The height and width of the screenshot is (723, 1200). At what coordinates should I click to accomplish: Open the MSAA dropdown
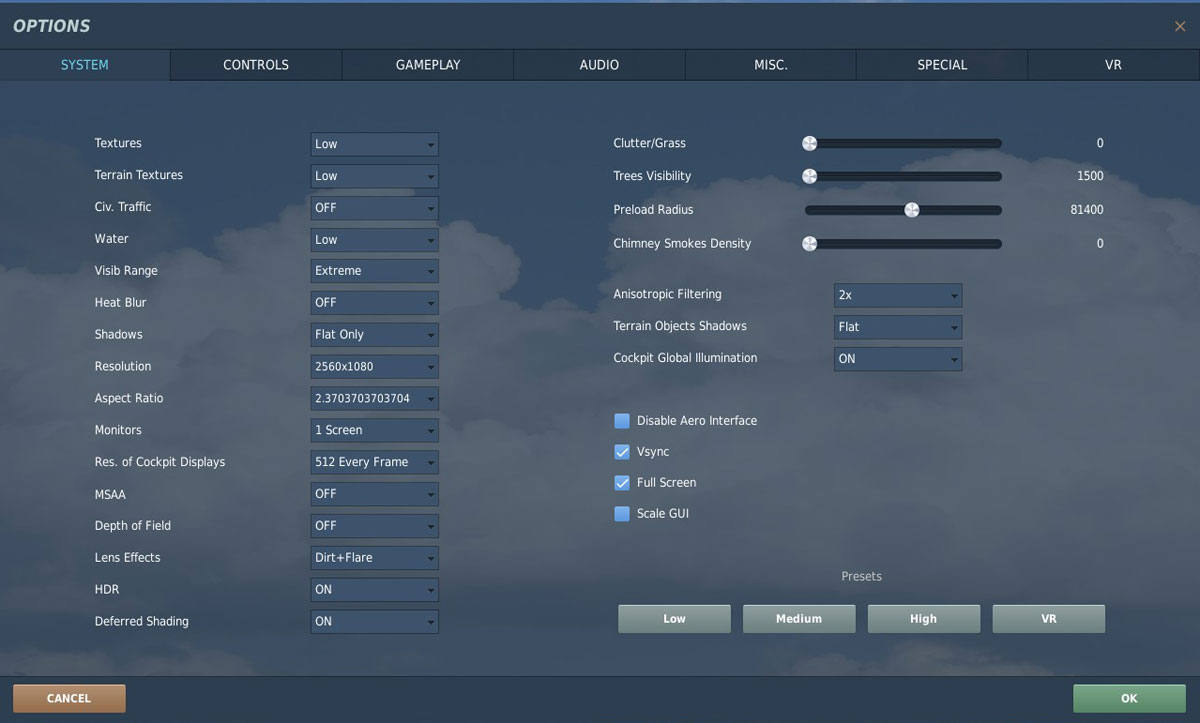[374, 494]
